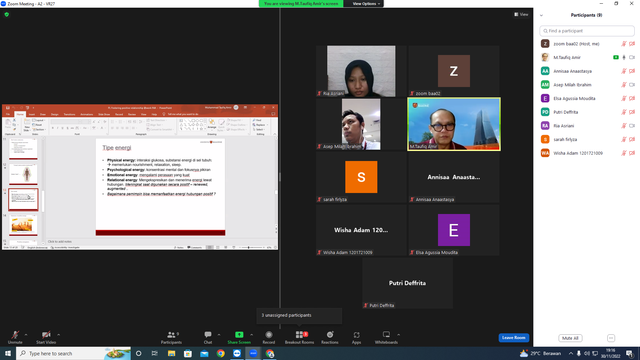Click camera icon for Ria Asriani
This screenshot has width=640, height=360.
tap(632, 126)
